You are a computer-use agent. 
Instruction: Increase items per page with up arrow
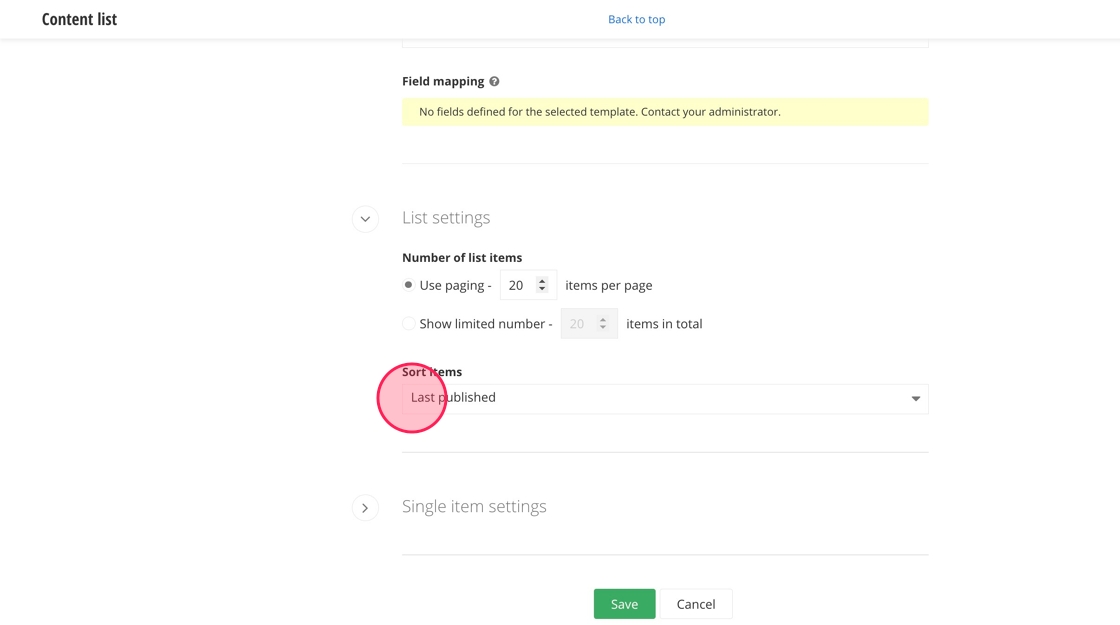[x=542, y=281]
